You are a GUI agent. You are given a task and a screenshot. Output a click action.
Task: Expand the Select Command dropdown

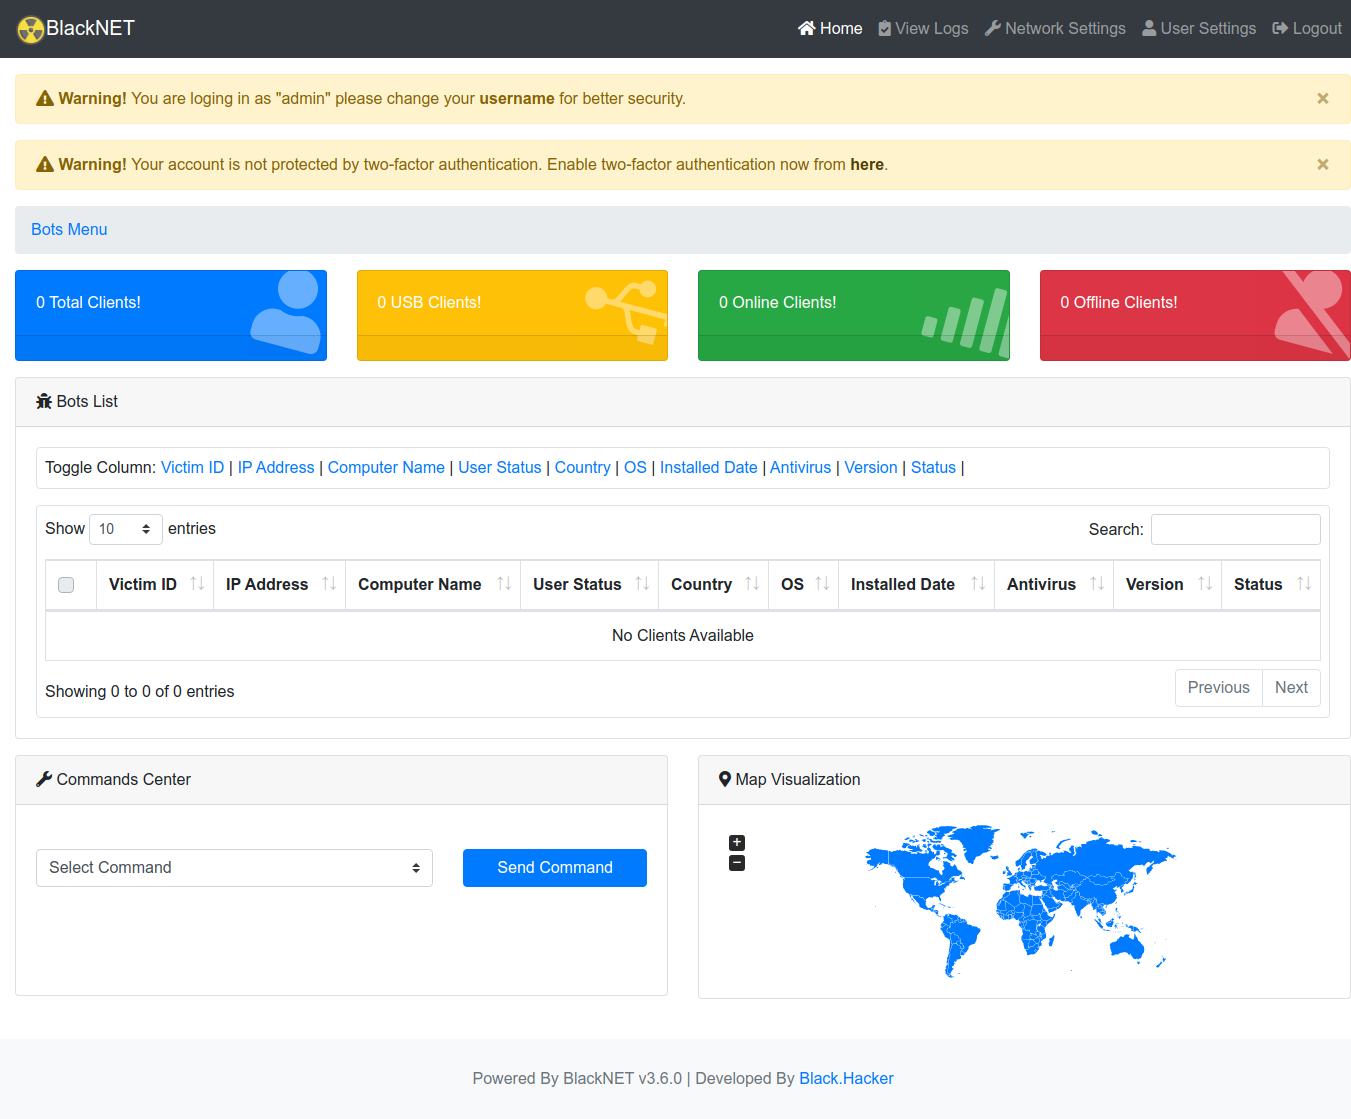(x=234, y=868)
